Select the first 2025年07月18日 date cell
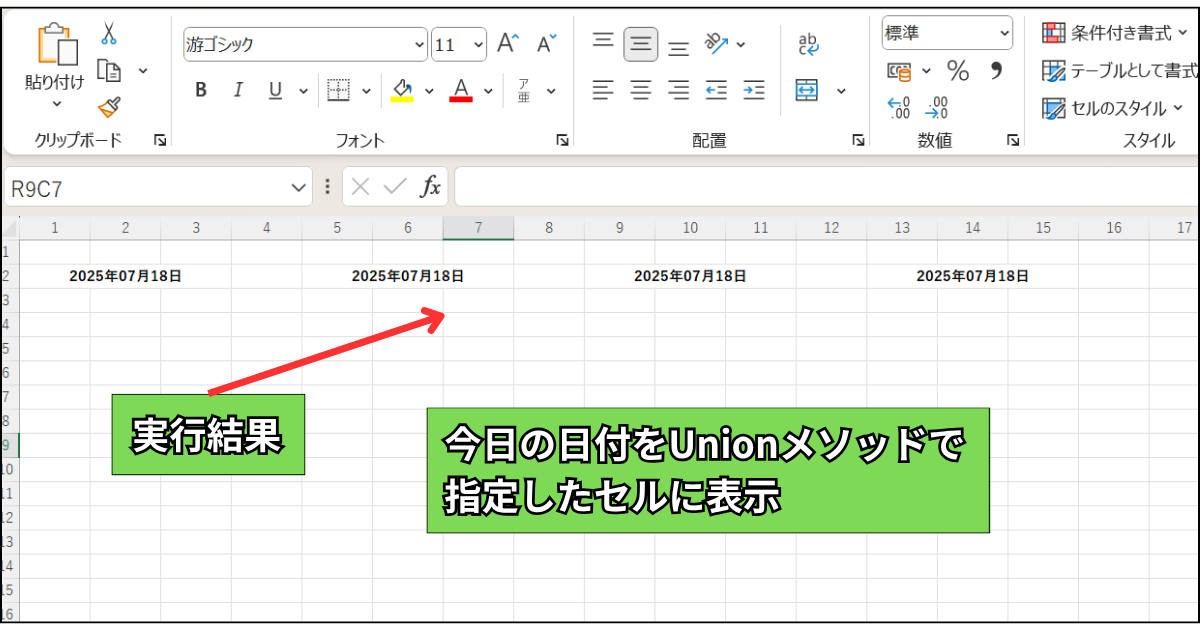Screen dimensions: 1200x630 pos(125,276)
